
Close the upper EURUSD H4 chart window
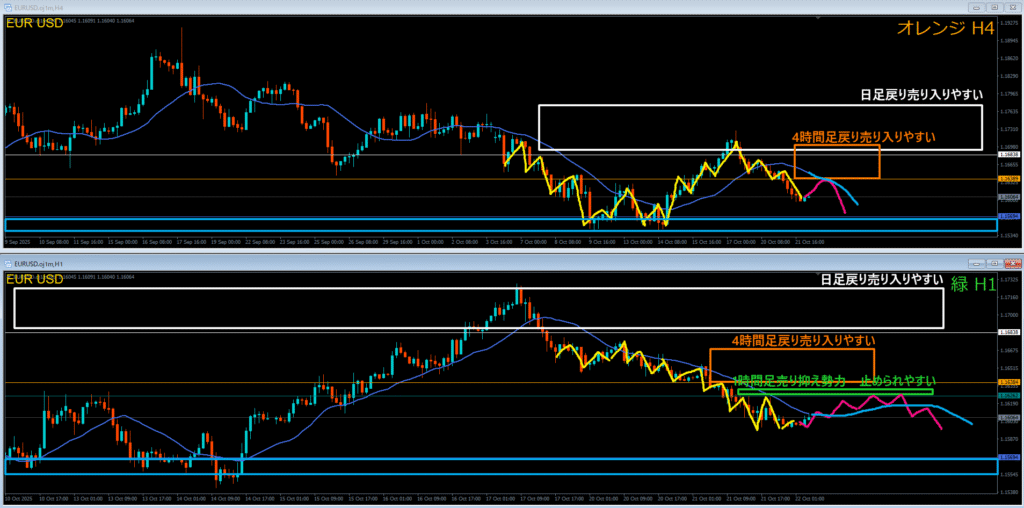click(1011, 6)
